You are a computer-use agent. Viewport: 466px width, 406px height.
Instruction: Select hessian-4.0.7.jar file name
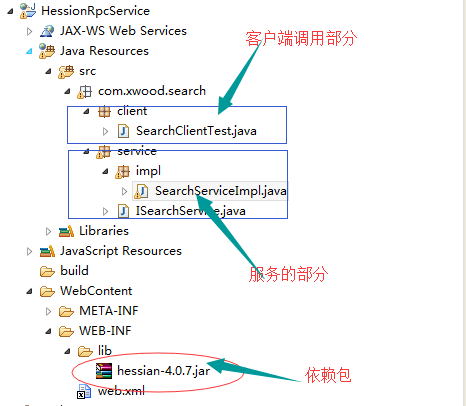(x=164, y=371)
